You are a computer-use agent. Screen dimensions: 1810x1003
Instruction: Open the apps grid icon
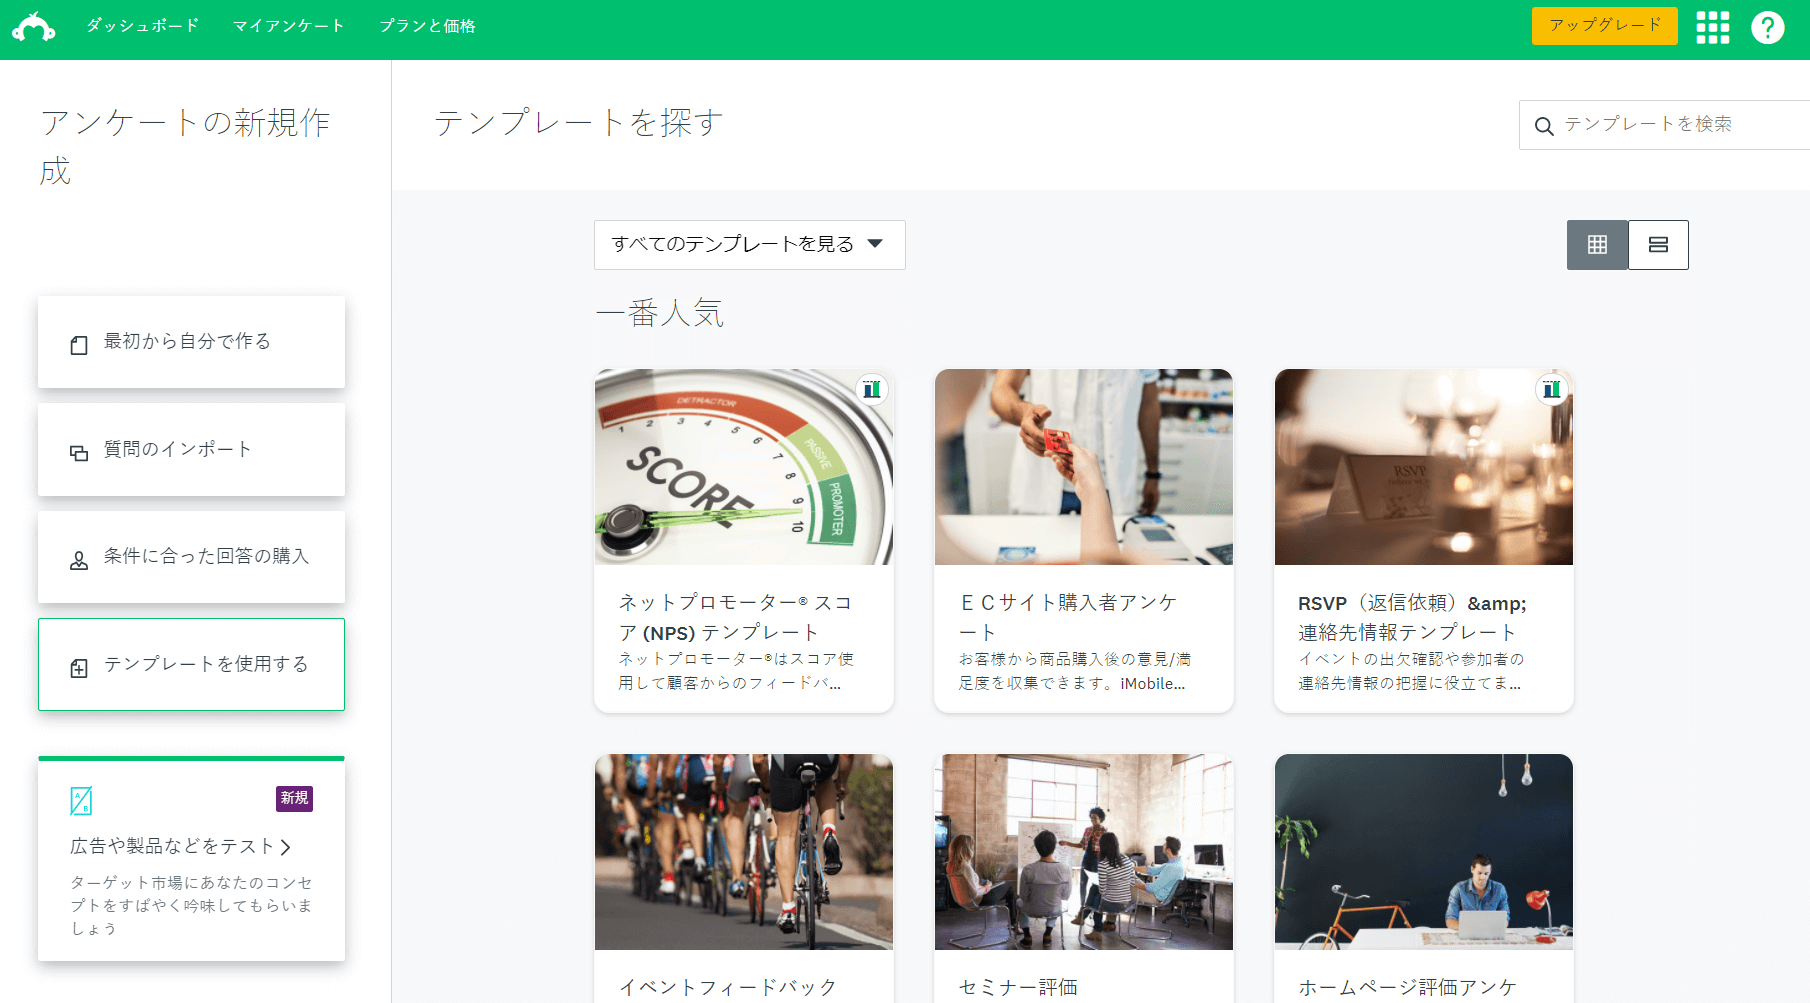tap(1713, 27)
